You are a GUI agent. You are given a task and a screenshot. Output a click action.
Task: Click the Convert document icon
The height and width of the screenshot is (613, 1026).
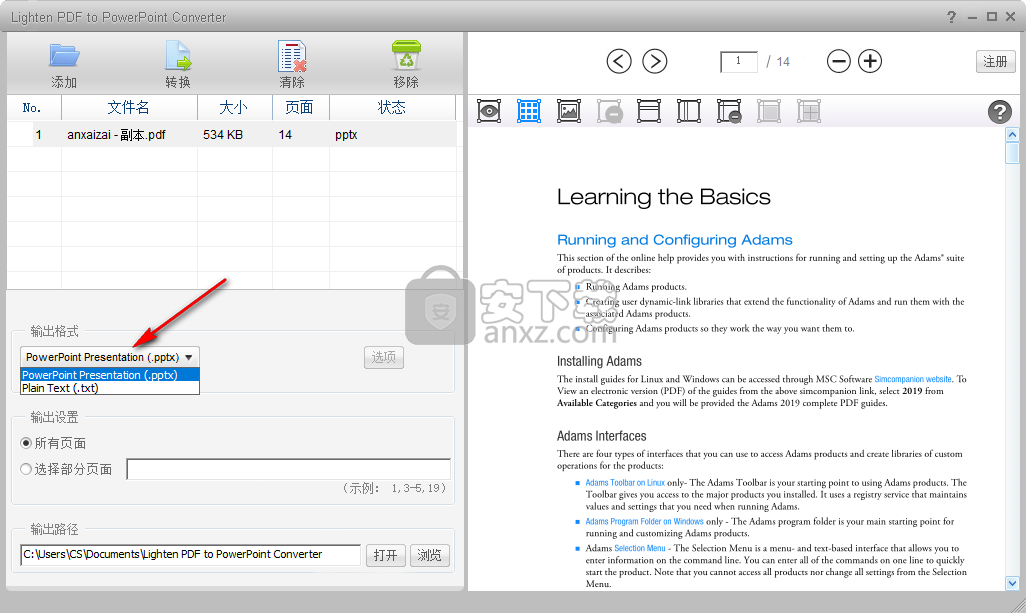[x=178, y=56]
